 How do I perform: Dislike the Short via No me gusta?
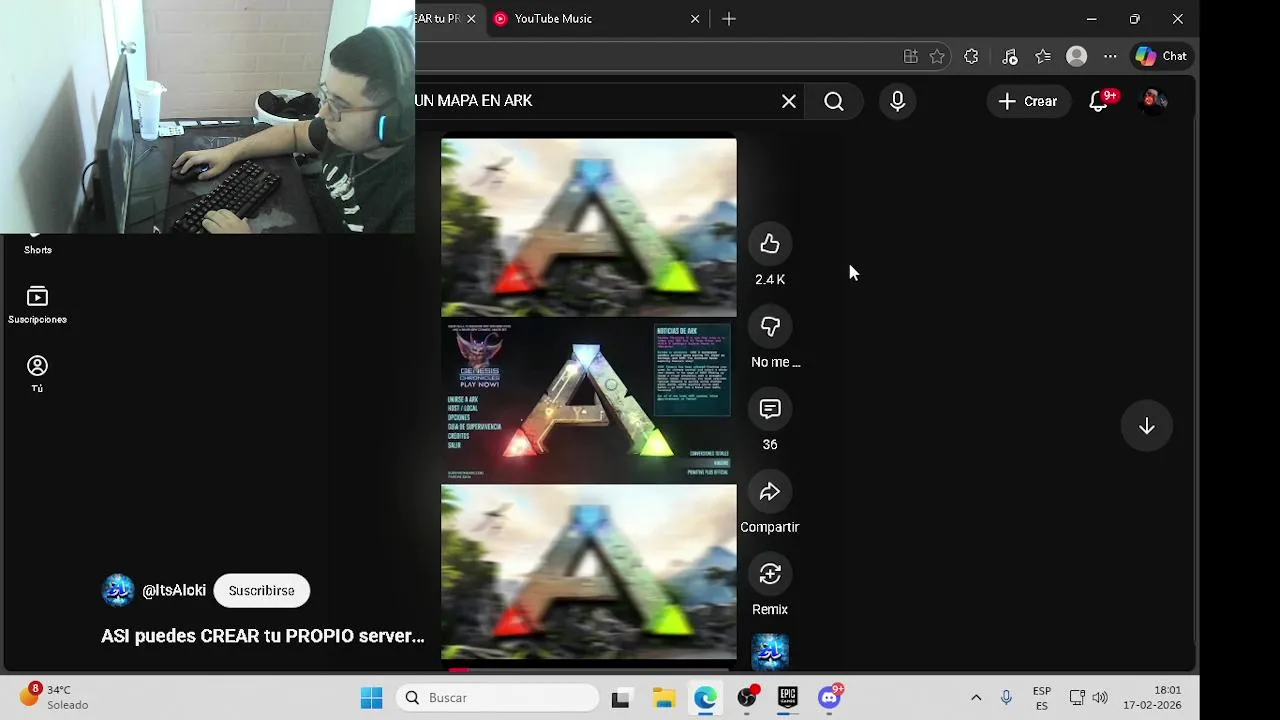pos(770,327)
